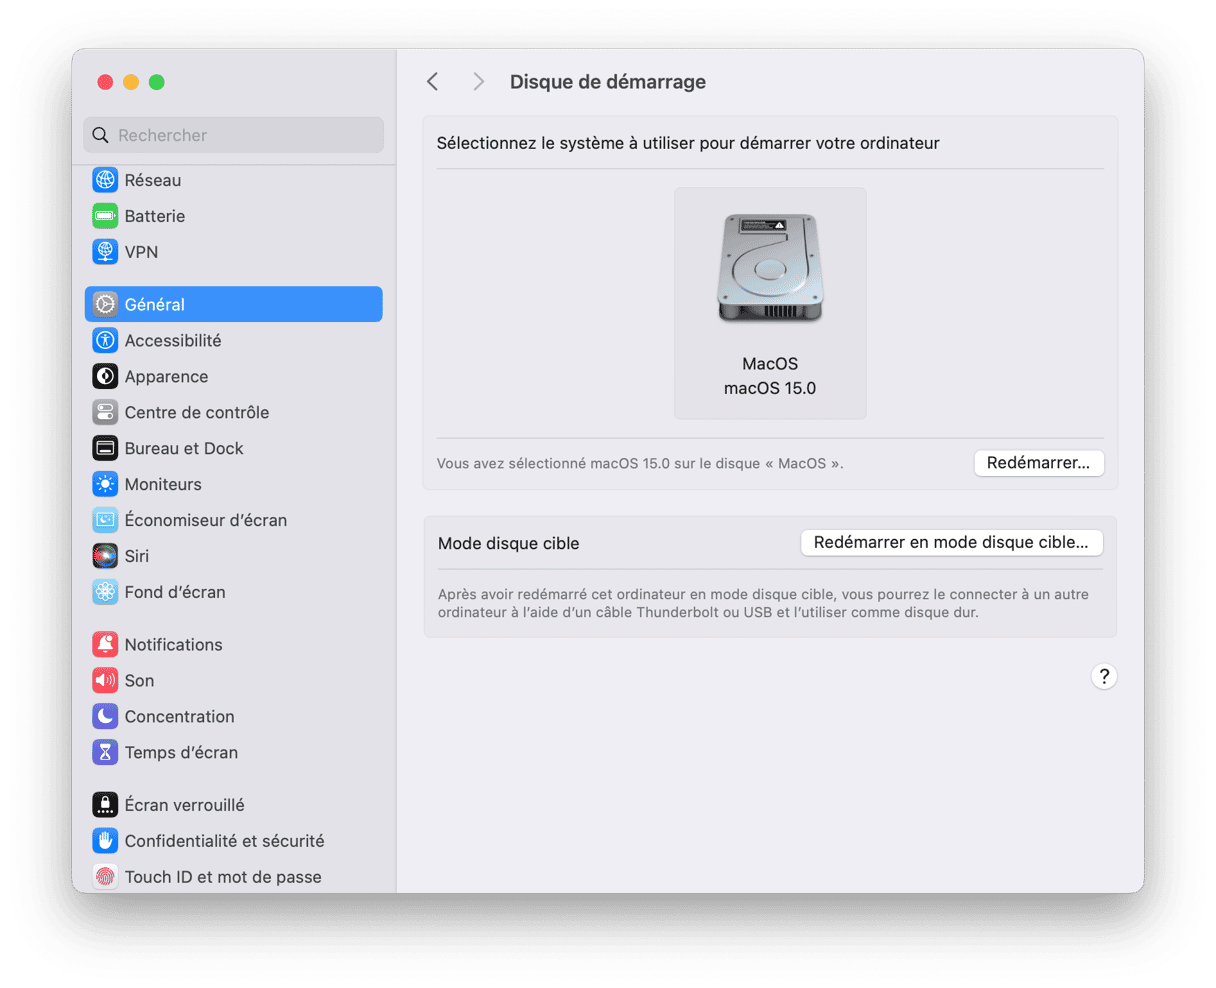The height and width of the screenshot is (988, 1216).
Task: Choose the Son label
Action: tap(139, 680)
